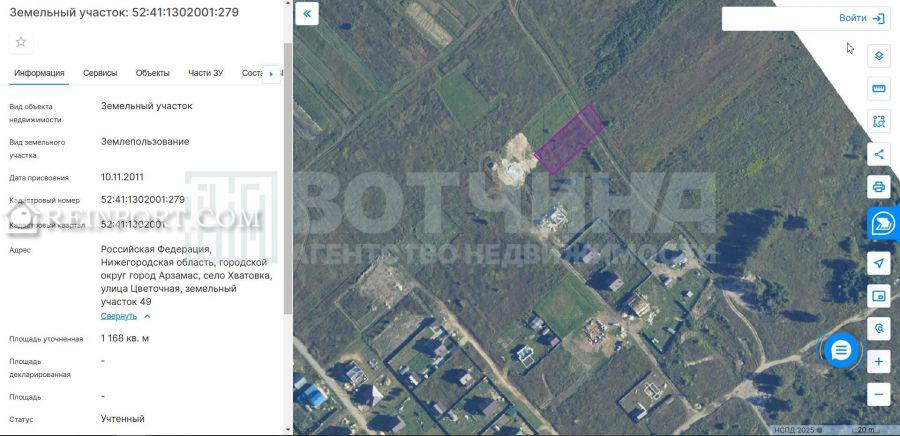
Task: Select the ruler measurement tool
Action: pos(878,89)
